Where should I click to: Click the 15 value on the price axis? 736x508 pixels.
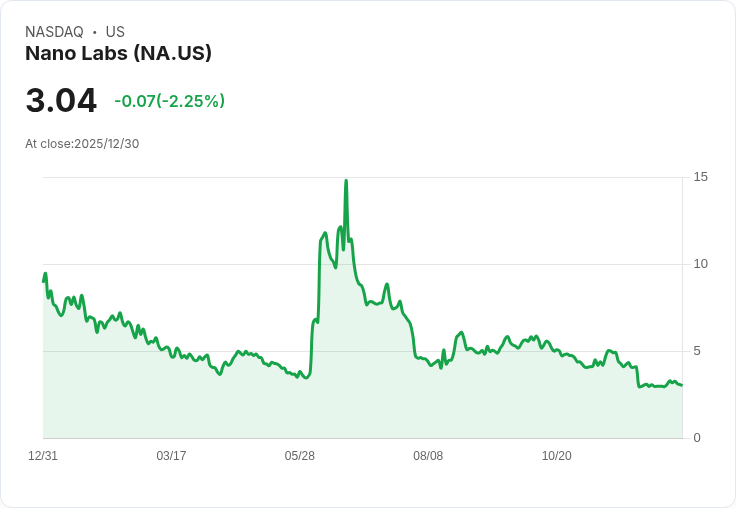(700, 177)
